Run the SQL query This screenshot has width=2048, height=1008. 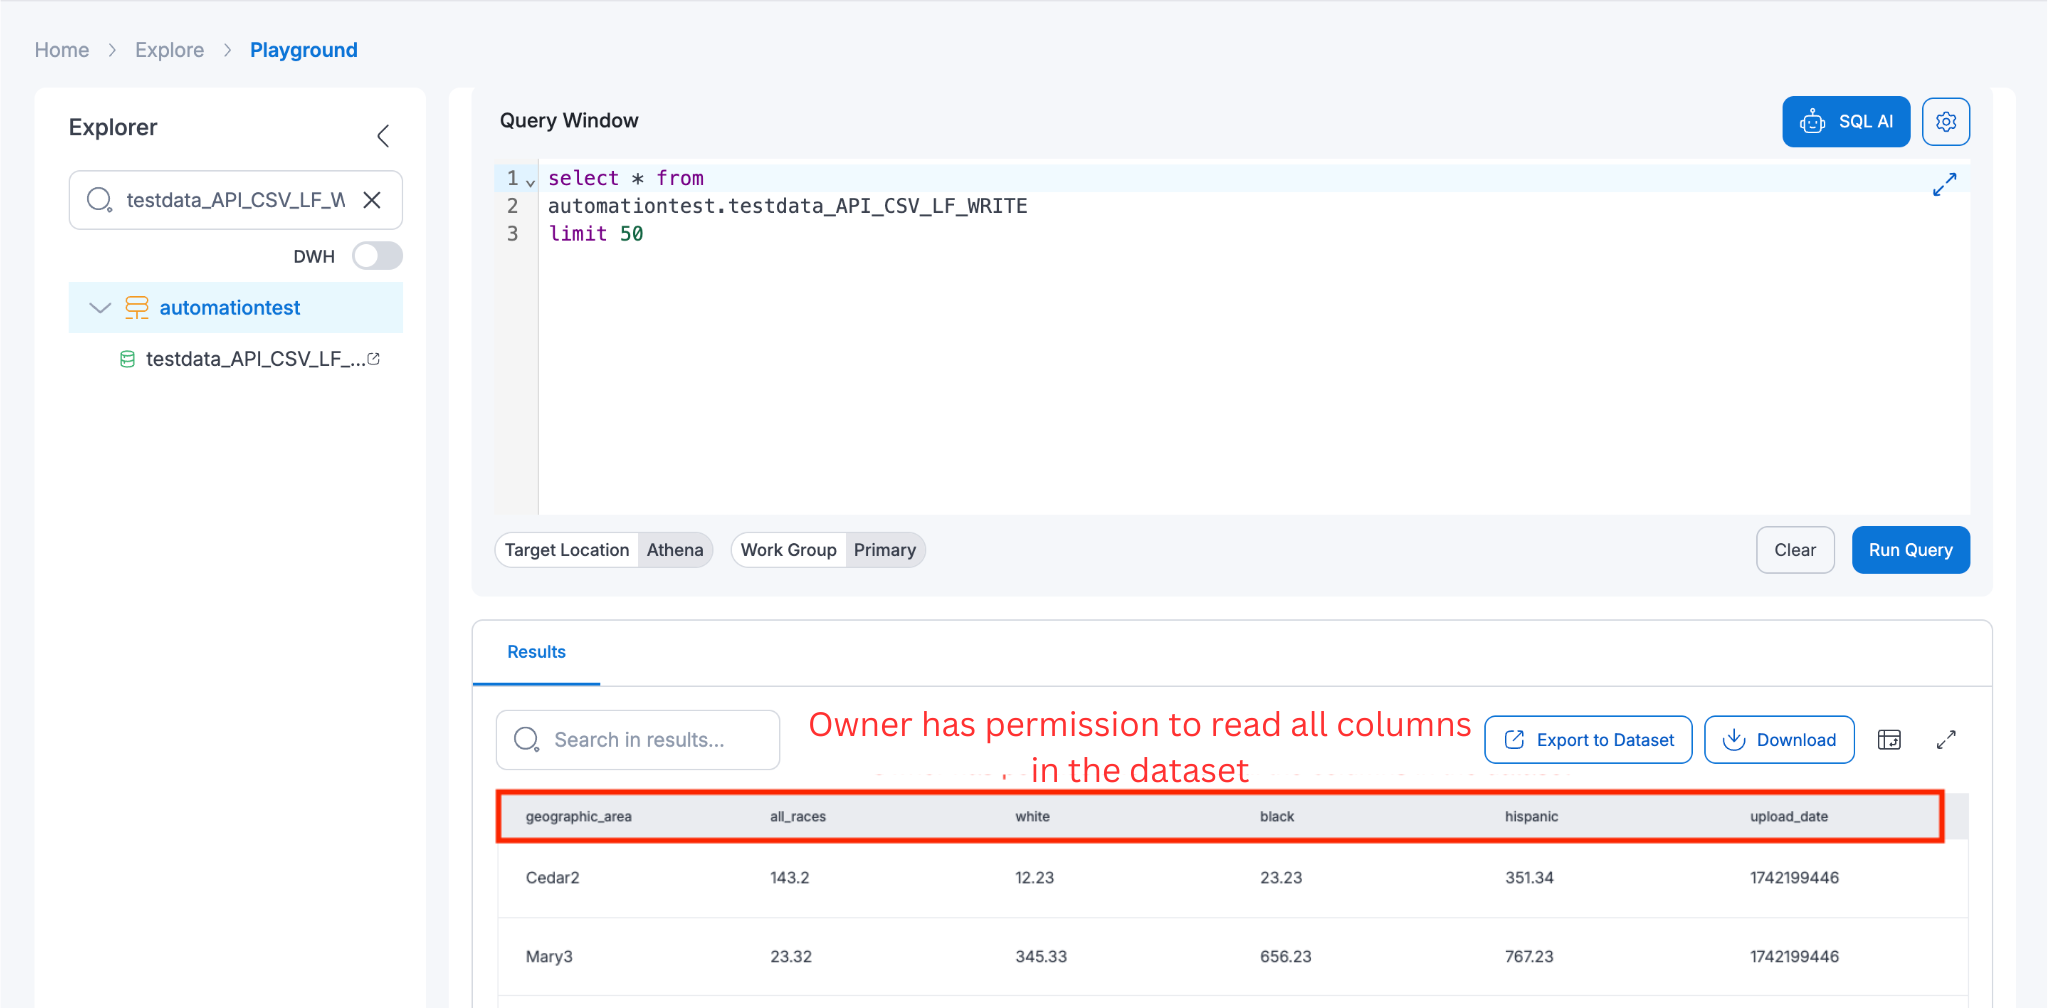click(1910, 549)
